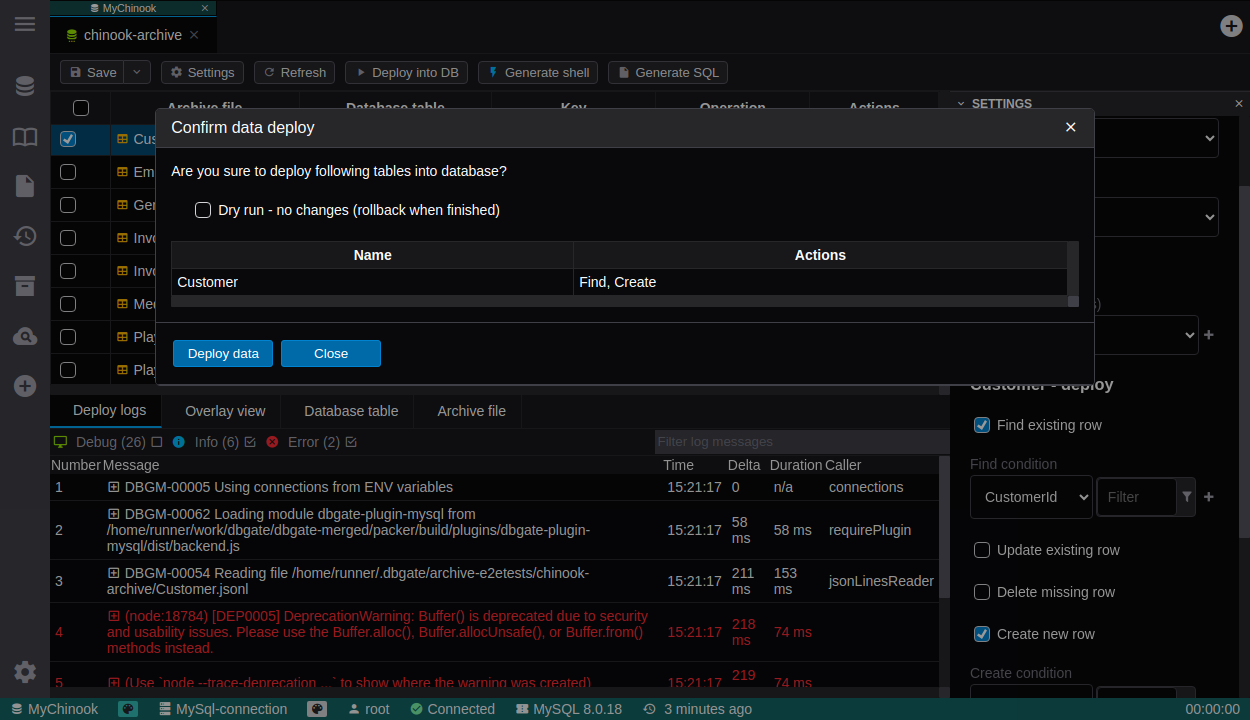Click the settings gear in sidebar
The height and width of the screenshot is (720, 1250).
point(25,672)
